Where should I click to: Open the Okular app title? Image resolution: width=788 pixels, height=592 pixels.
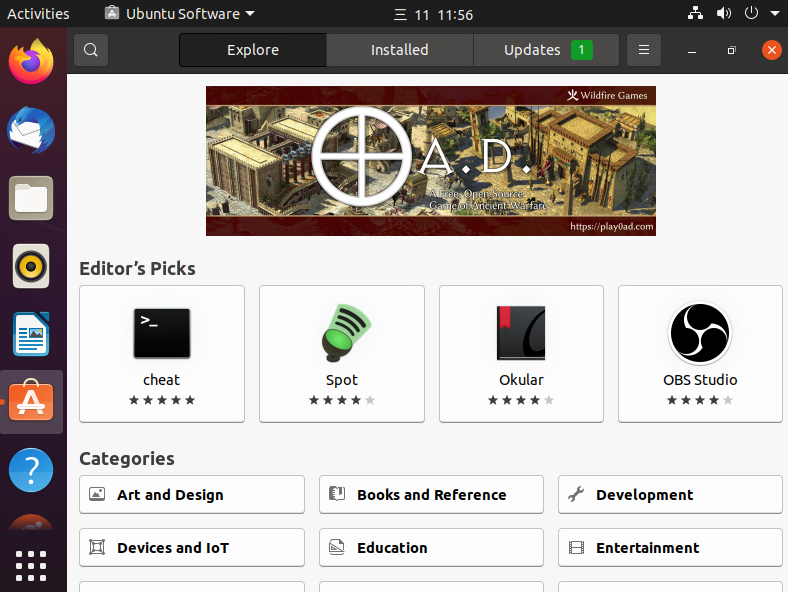click(521, 380)
